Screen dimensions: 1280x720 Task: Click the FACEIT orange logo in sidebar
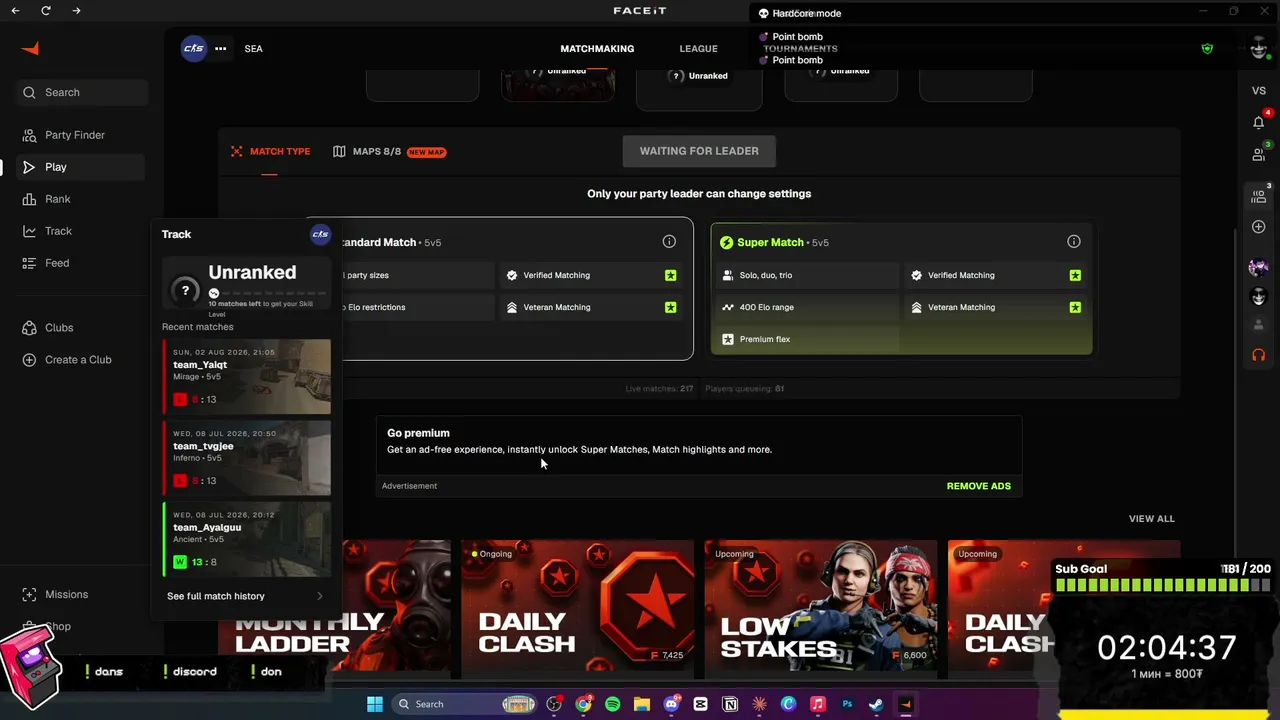(30, 48)
